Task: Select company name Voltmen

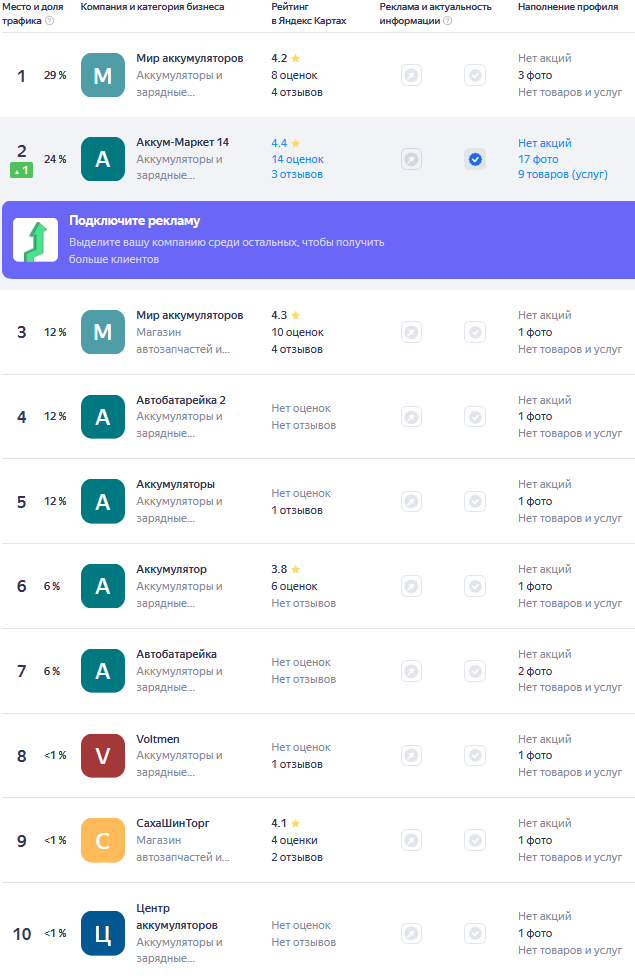Action: point(158,739)
